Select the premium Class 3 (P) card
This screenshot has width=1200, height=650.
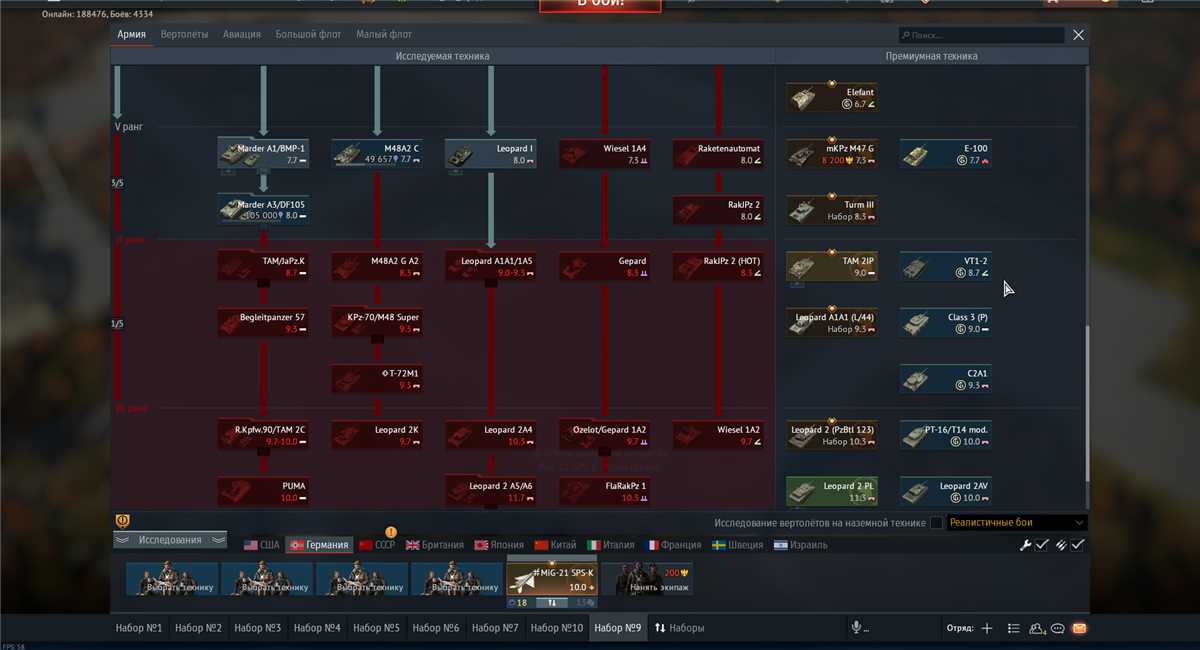pos(946,322)
